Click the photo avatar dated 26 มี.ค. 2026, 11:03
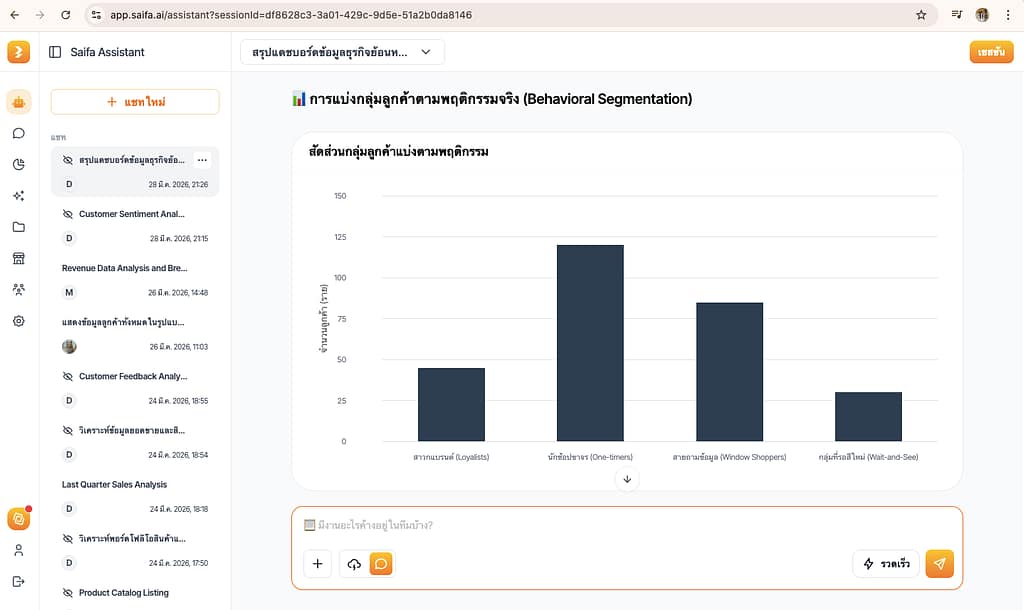Image resolution: width=1024 pixels, height=610 pixels. (69, 347)
